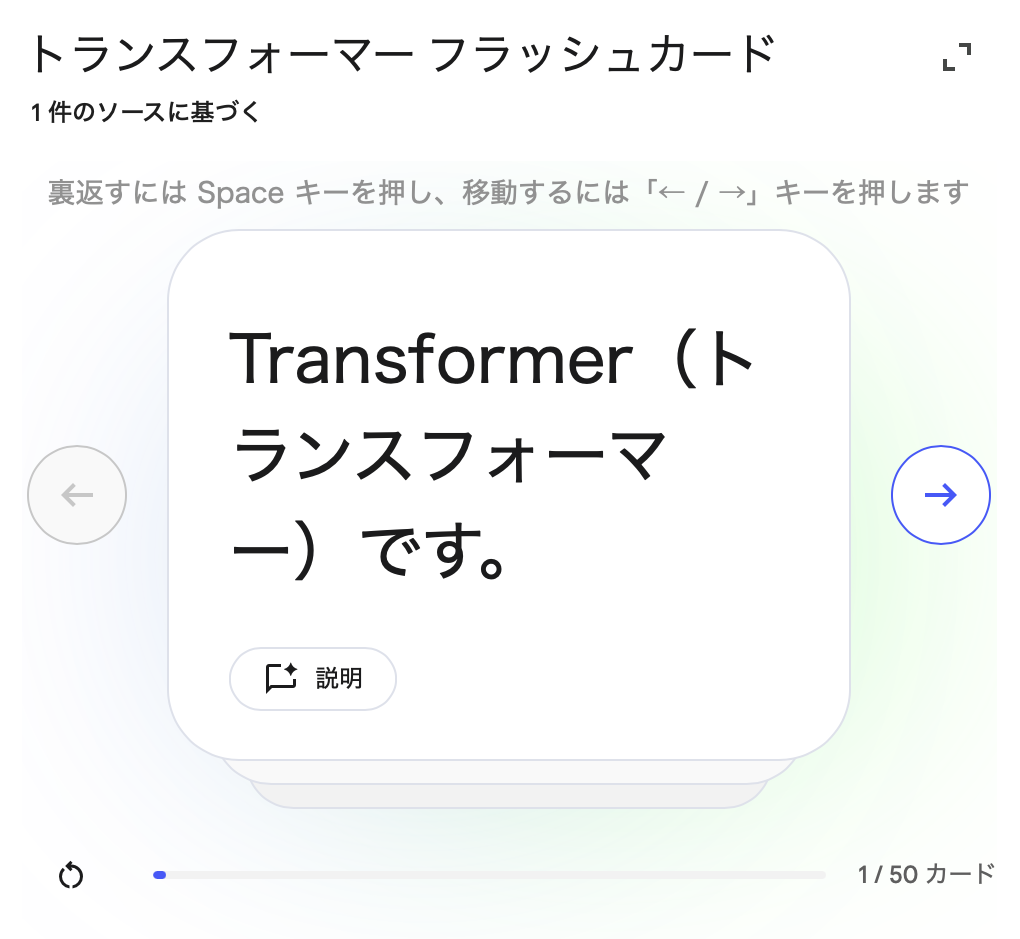This screenshot has width=1020, height=939.
Task: Click the 1 / 50 カード counter
Action: [926, 874]
